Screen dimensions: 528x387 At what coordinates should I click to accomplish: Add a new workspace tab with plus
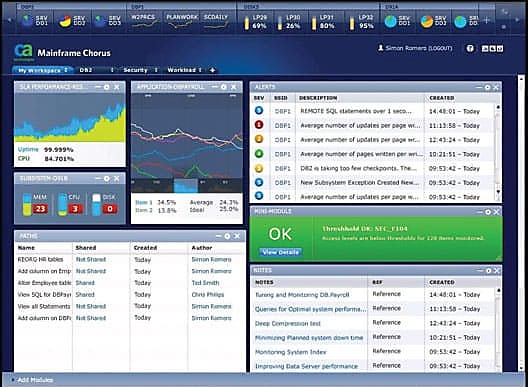tap(212, 70)
